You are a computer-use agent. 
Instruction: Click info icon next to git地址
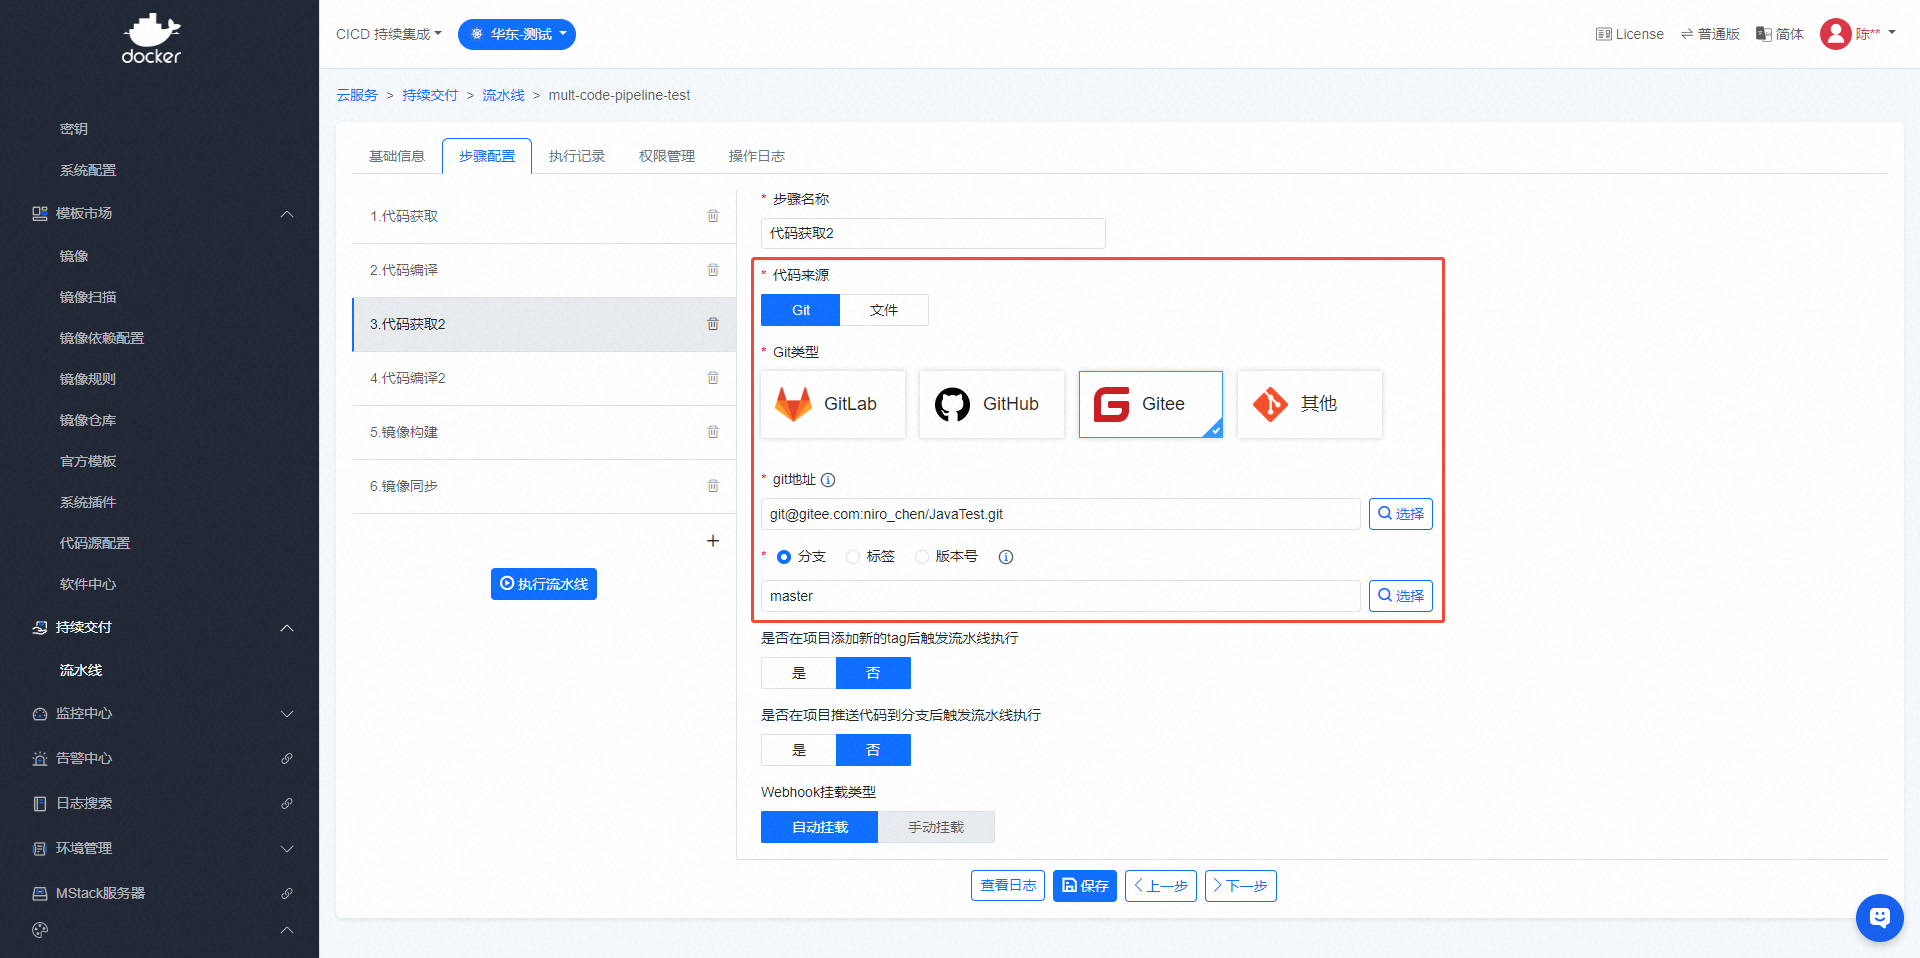(828, 480)
